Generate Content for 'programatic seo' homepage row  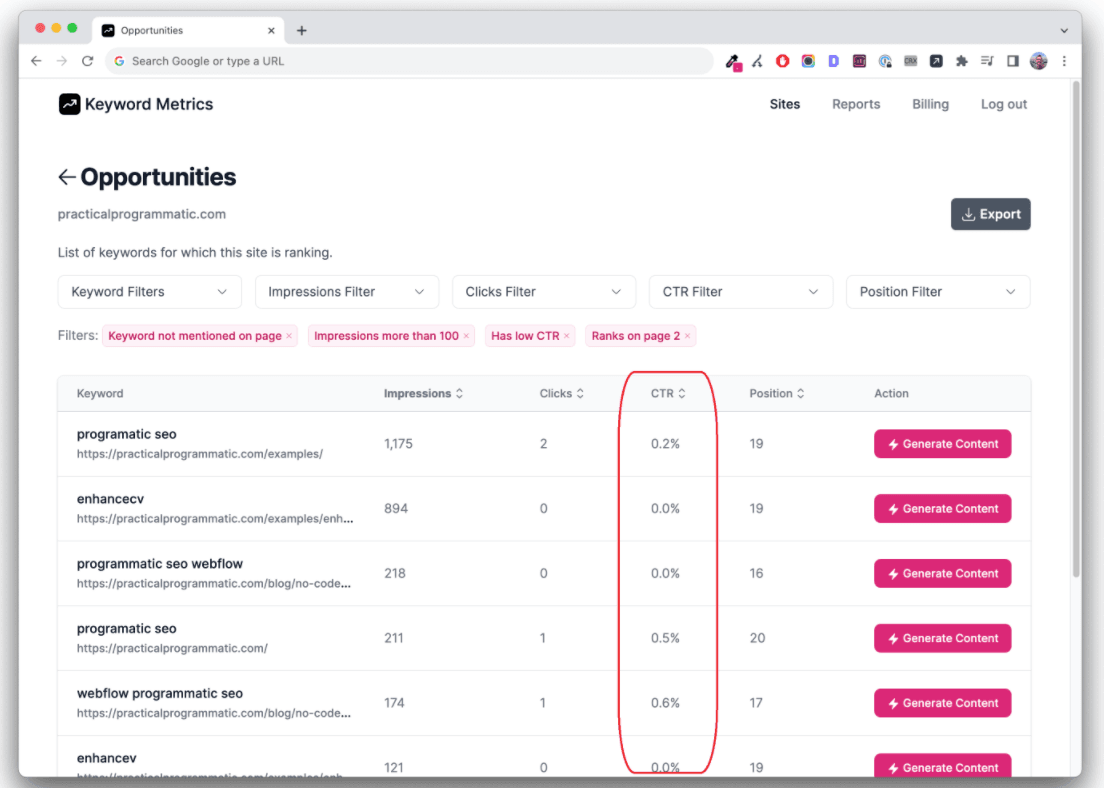(x=942, y=638)
